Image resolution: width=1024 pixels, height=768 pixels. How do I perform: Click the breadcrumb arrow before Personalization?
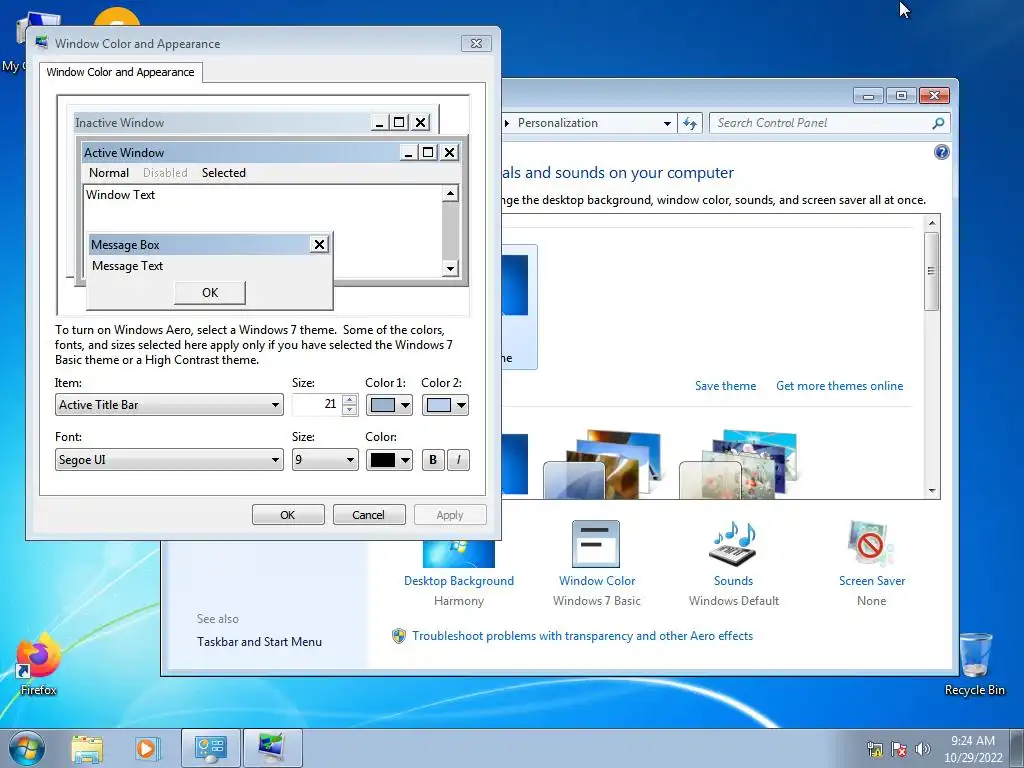[x=507, y=123]
